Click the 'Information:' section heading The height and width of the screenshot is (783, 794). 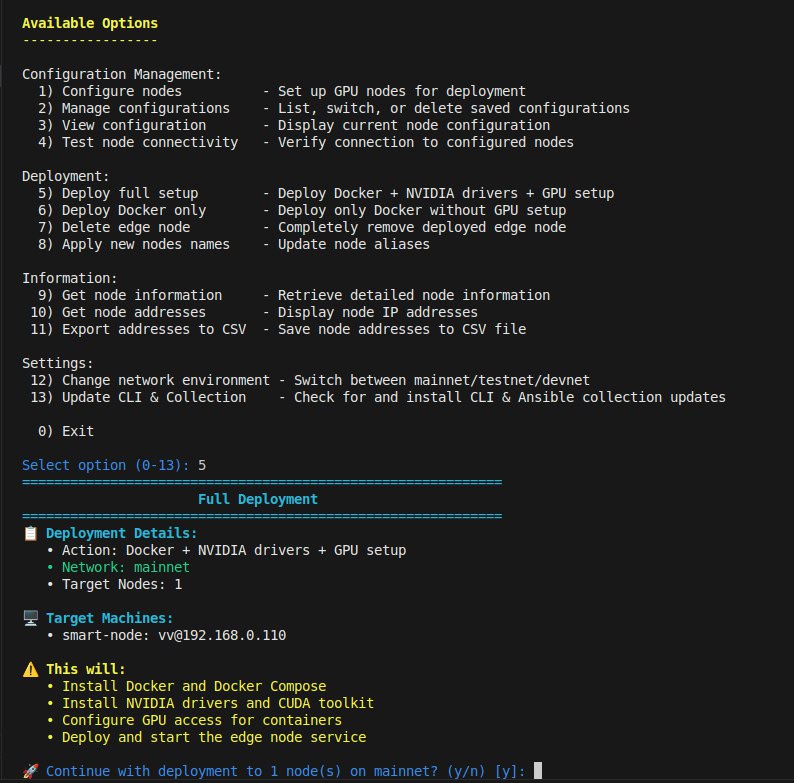coord(70,278)
